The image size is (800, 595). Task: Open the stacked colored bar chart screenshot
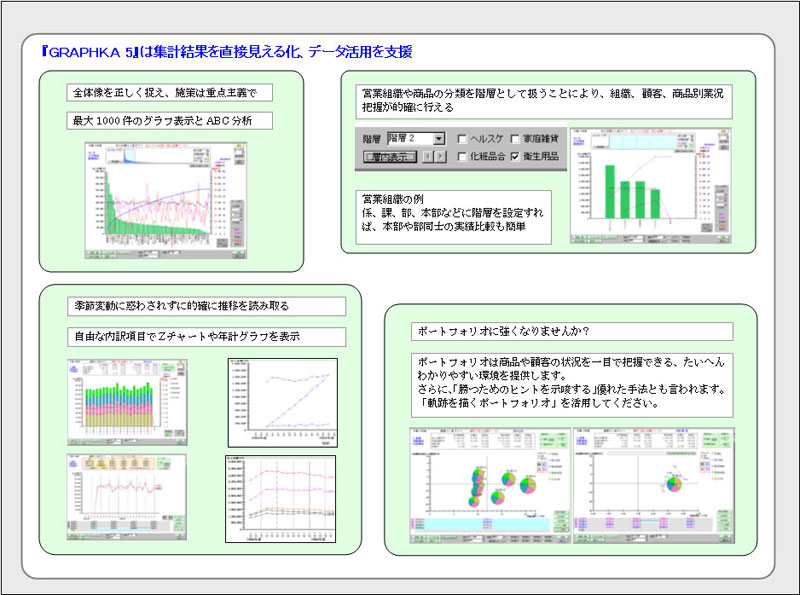pos(127,402)
